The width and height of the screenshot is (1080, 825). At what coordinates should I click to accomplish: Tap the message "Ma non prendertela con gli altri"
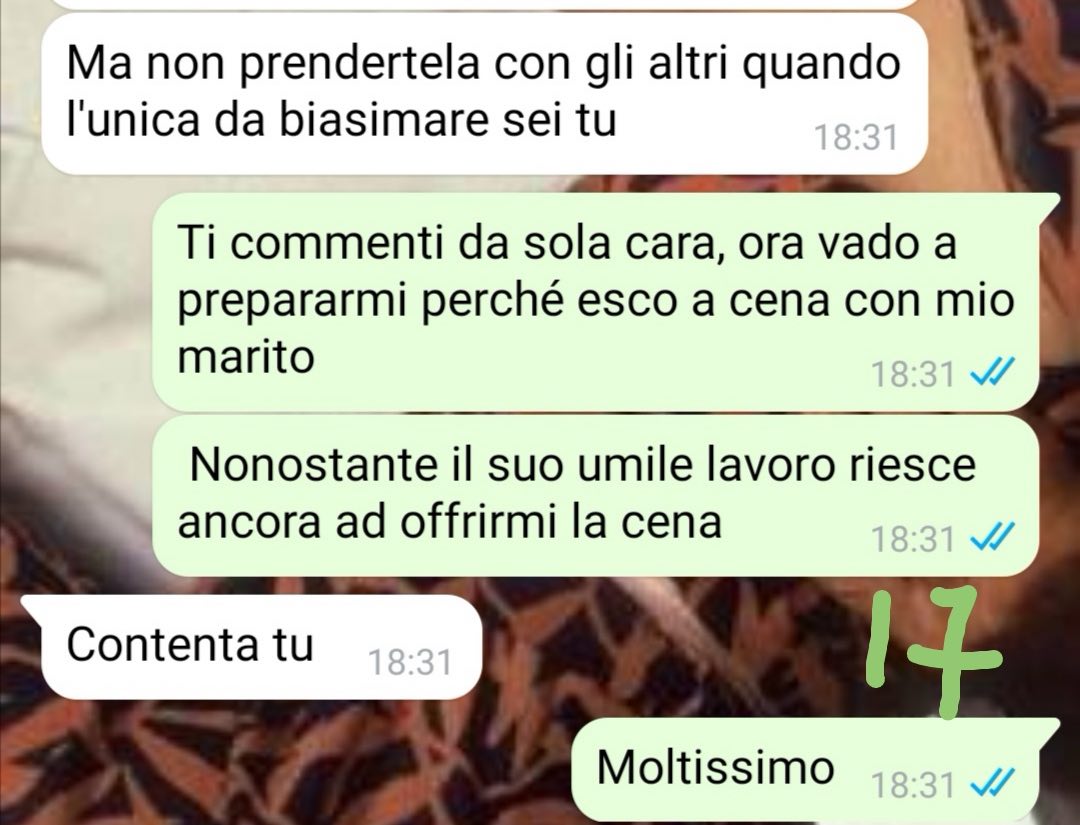click(x=484, y=93)
